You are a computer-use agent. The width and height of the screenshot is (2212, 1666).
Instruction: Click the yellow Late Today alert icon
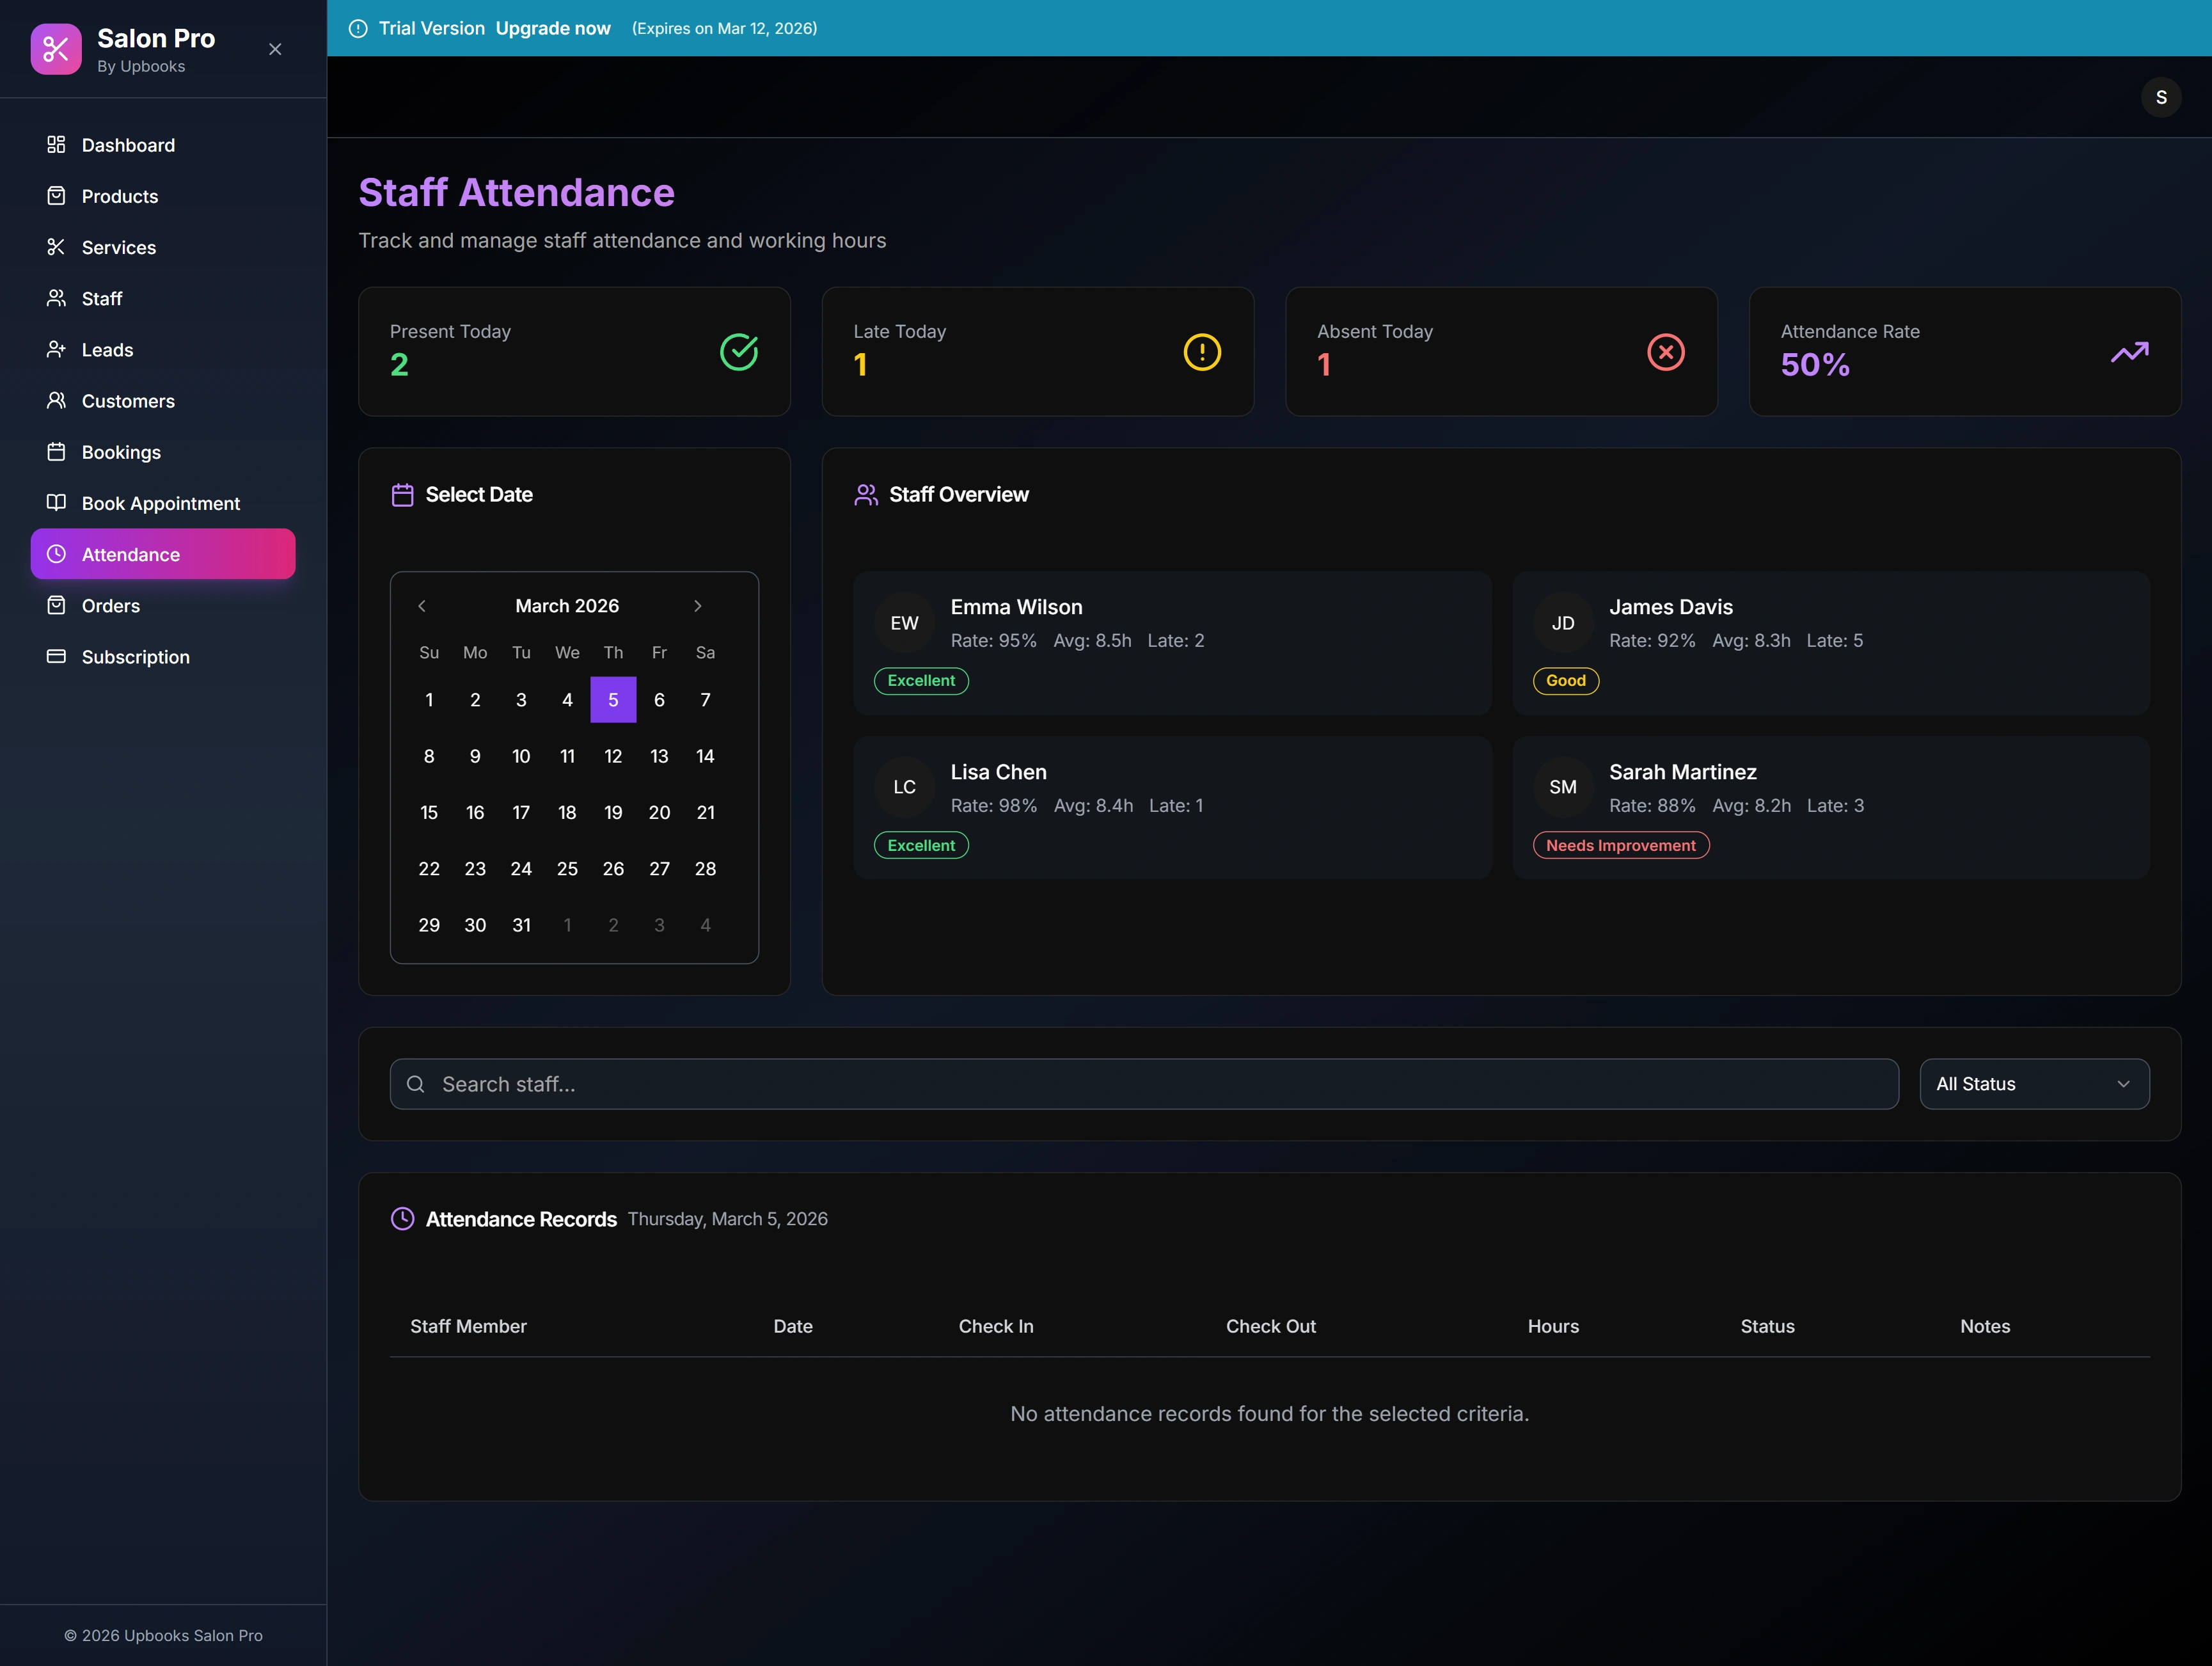[1202, 352]
